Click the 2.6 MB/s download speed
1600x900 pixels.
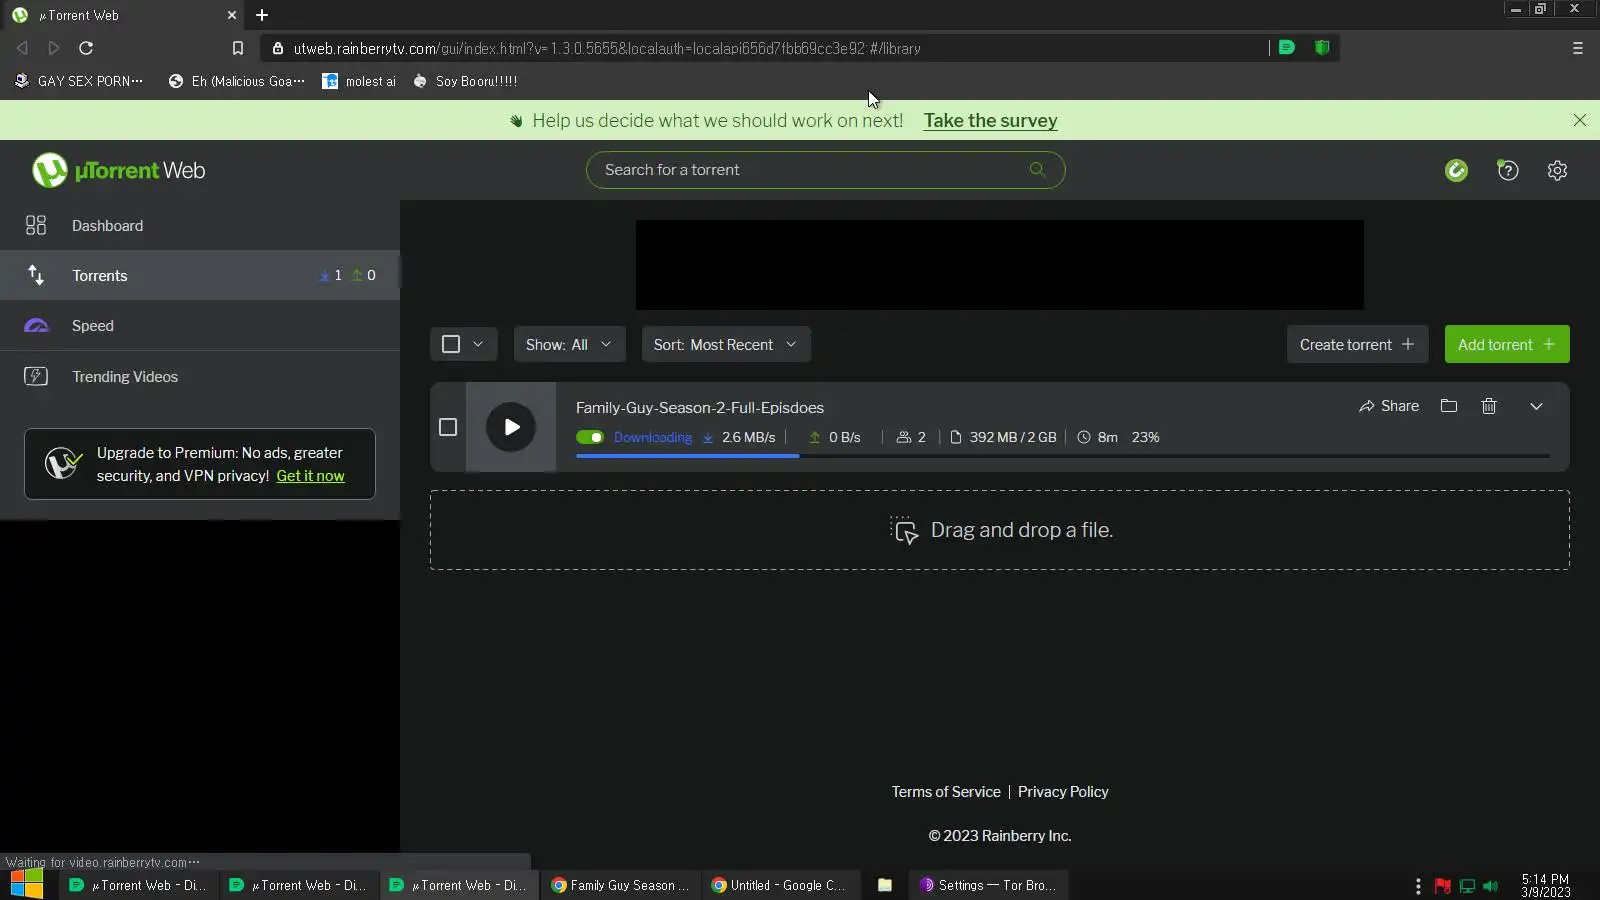(x=748, y=437)
